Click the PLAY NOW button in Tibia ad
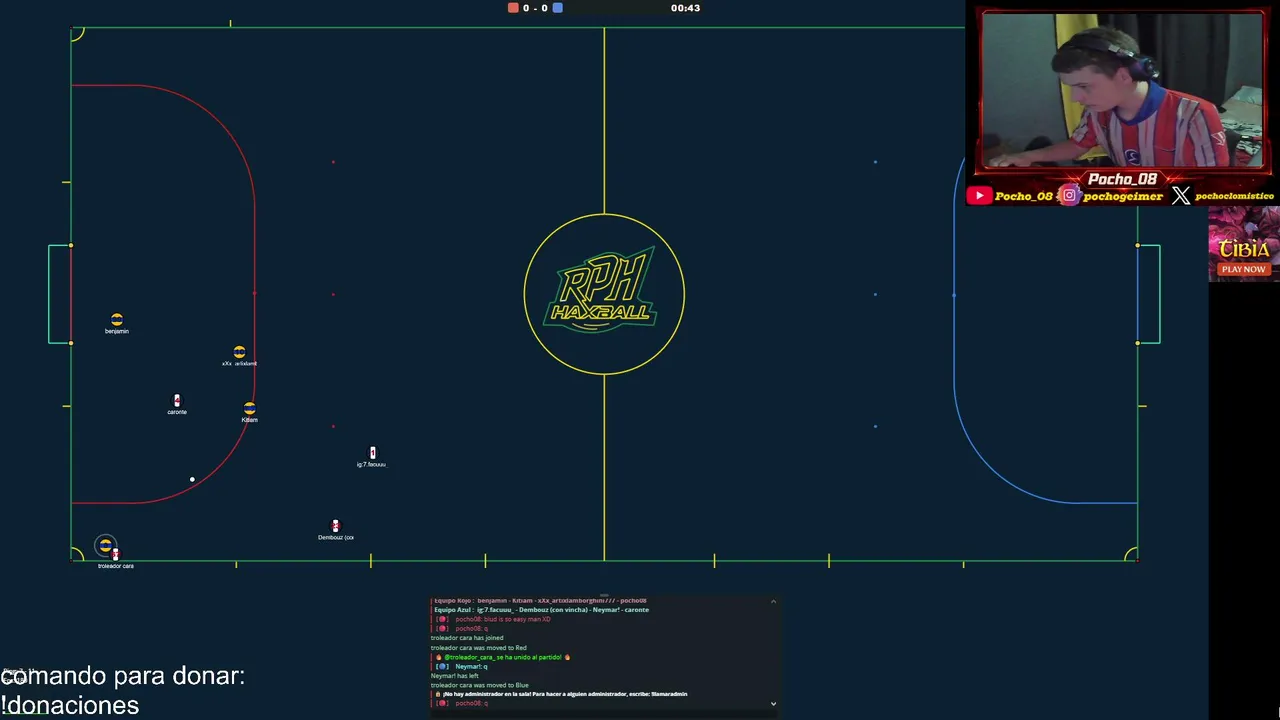Screen dimensions: 1280x720 click(1243, 269)
